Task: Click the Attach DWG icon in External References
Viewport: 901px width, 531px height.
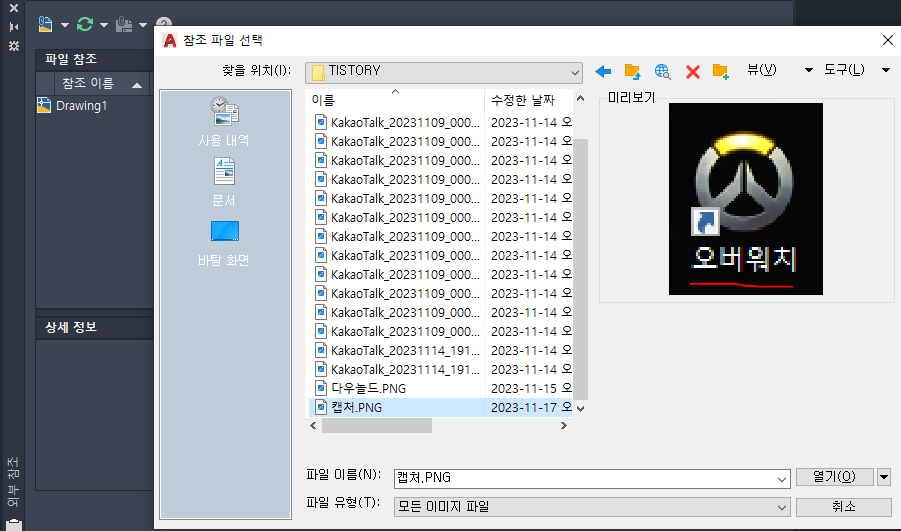Action: coord(45,24)
